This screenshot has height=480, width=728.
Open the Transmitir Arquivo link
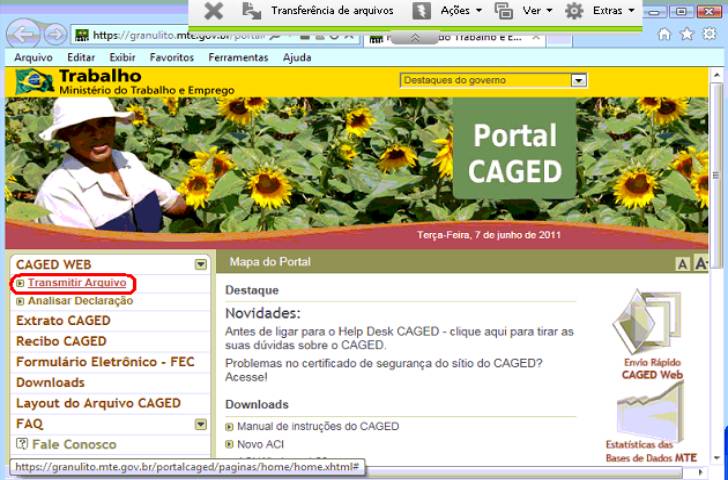[x=77, y=283]
